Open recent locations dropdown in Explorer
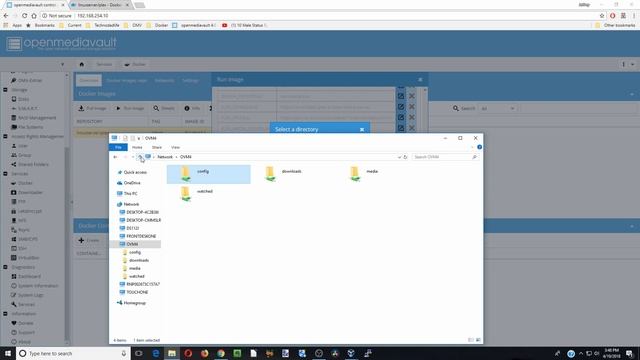640x360 pixels. pos(133,157)
